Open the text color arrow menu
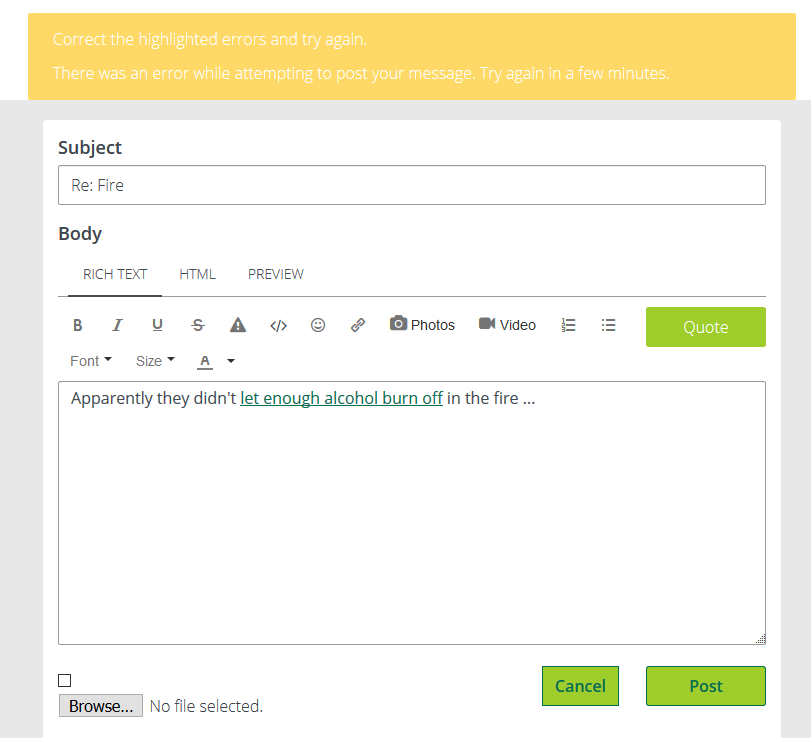This screenshot has height=738, width=811. pyautogui.click(x=231, y=361)
